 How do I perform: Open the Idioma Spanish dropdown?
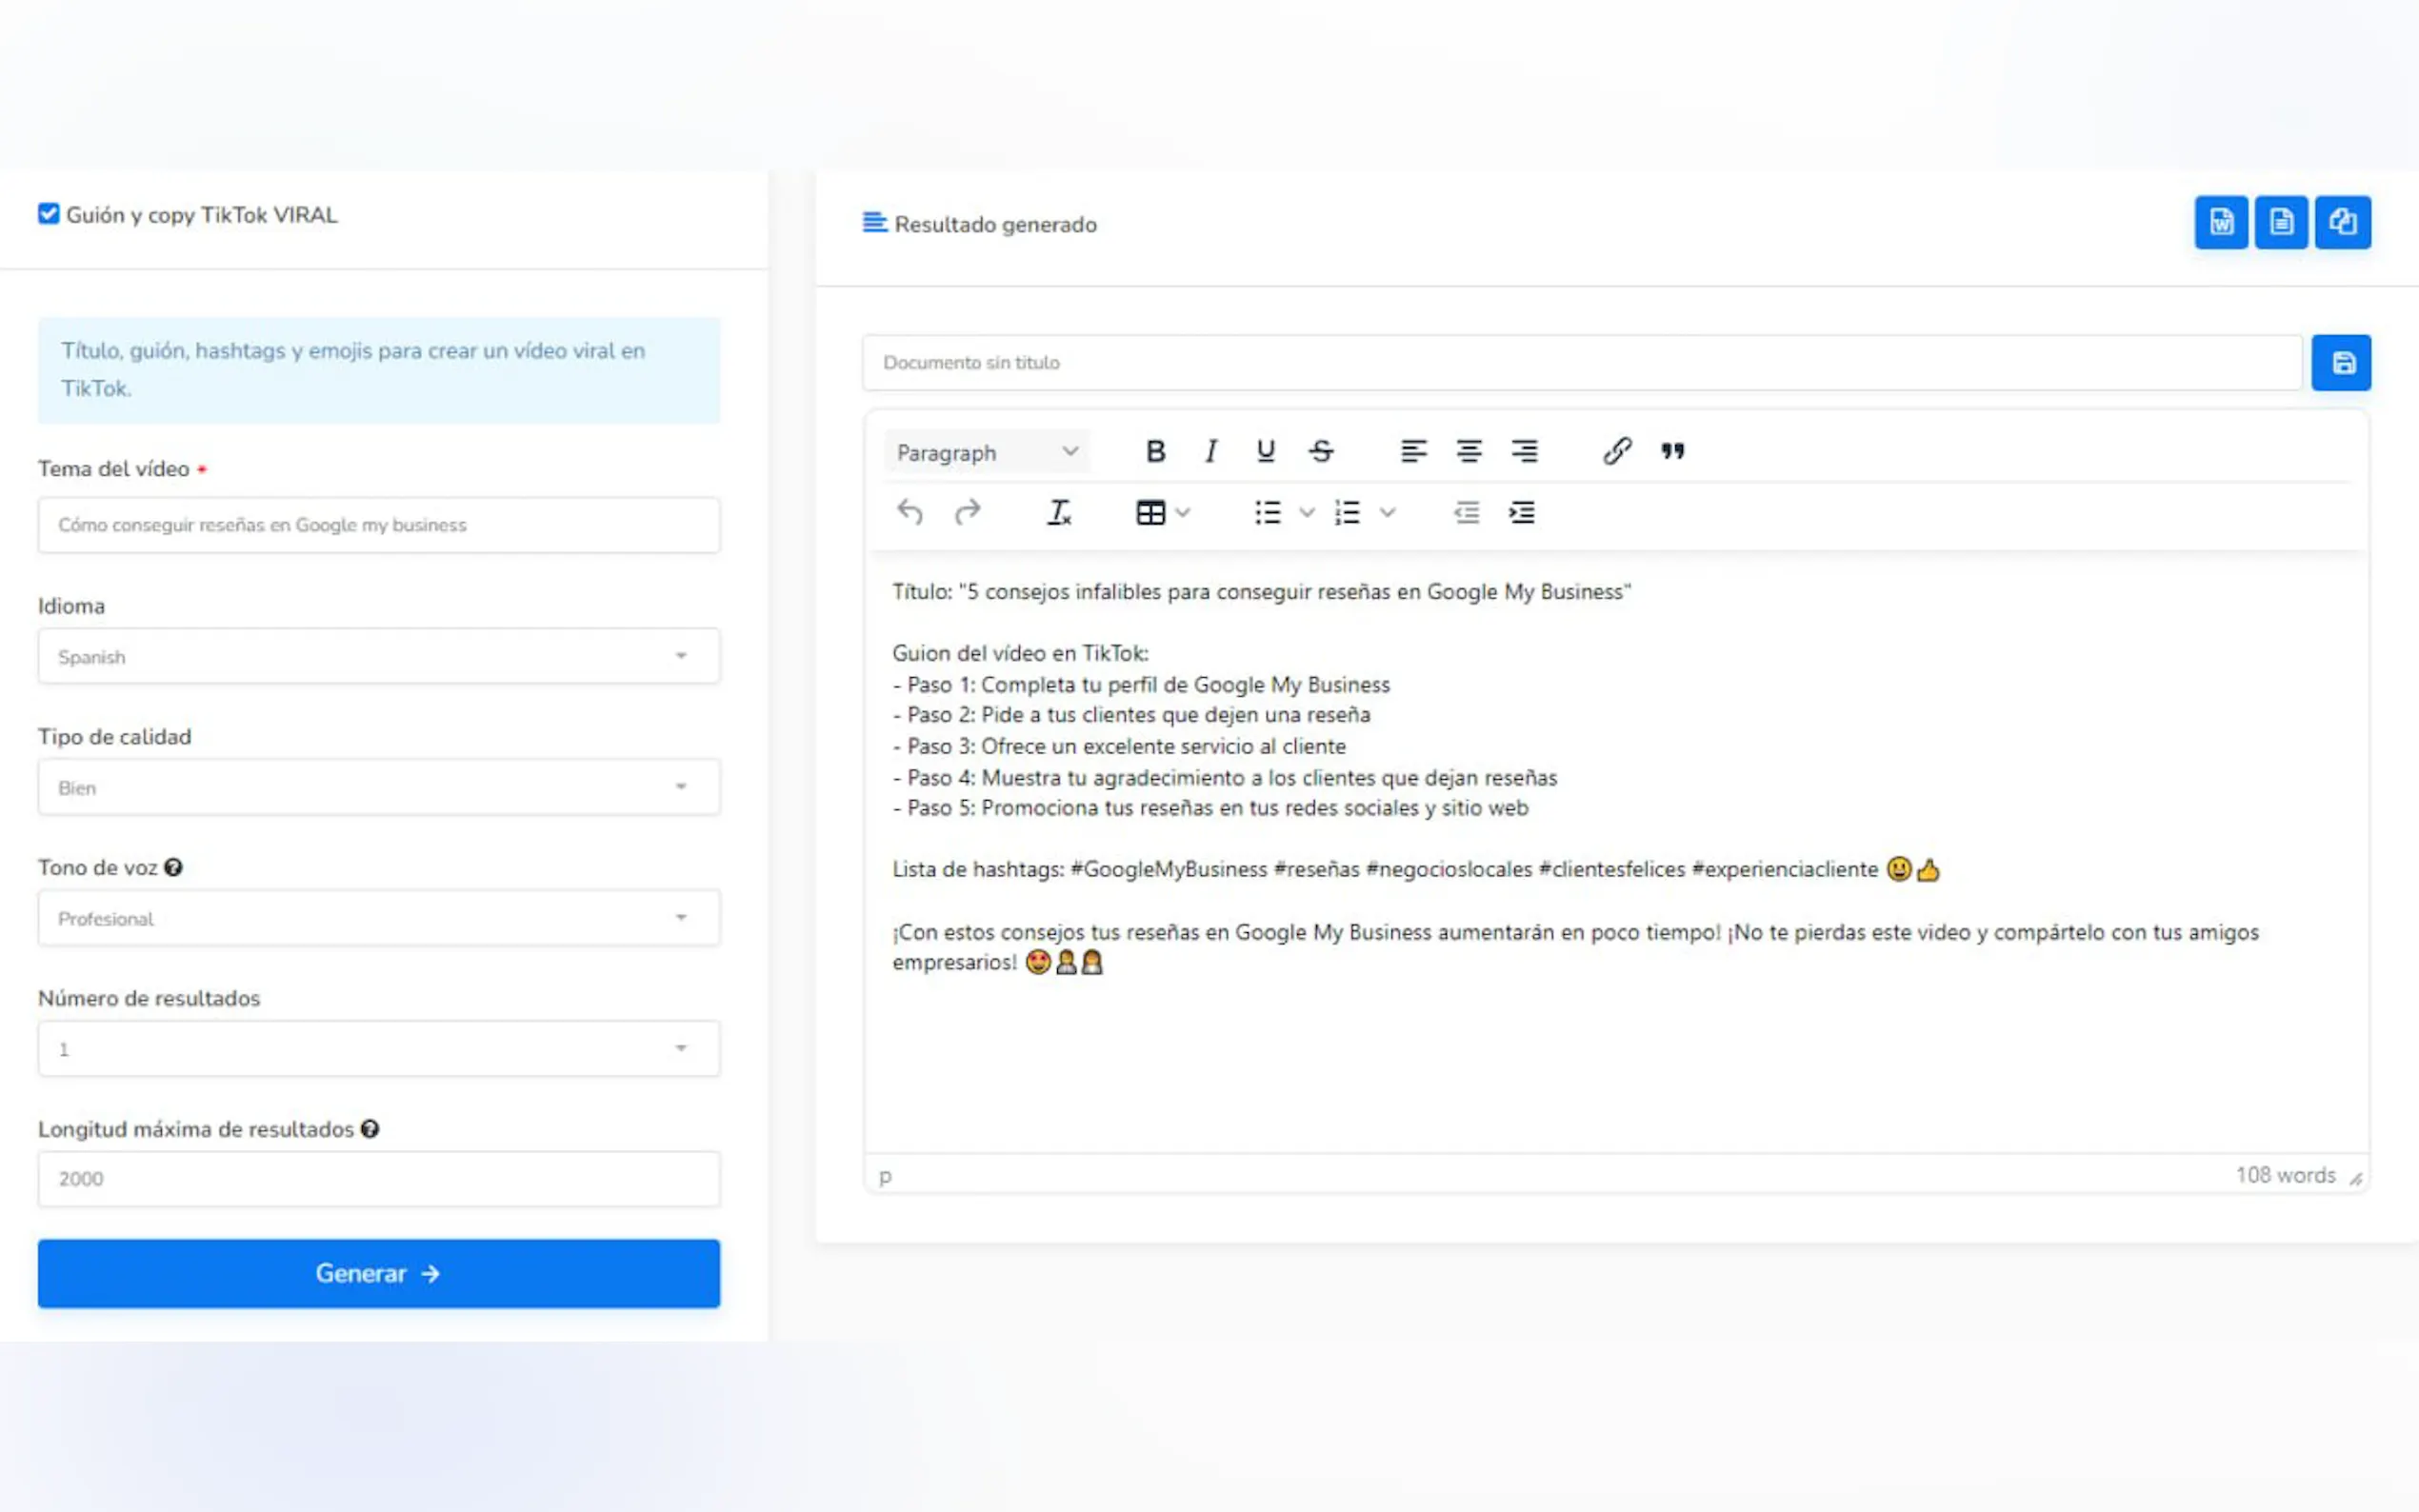(x=379, y=656)
